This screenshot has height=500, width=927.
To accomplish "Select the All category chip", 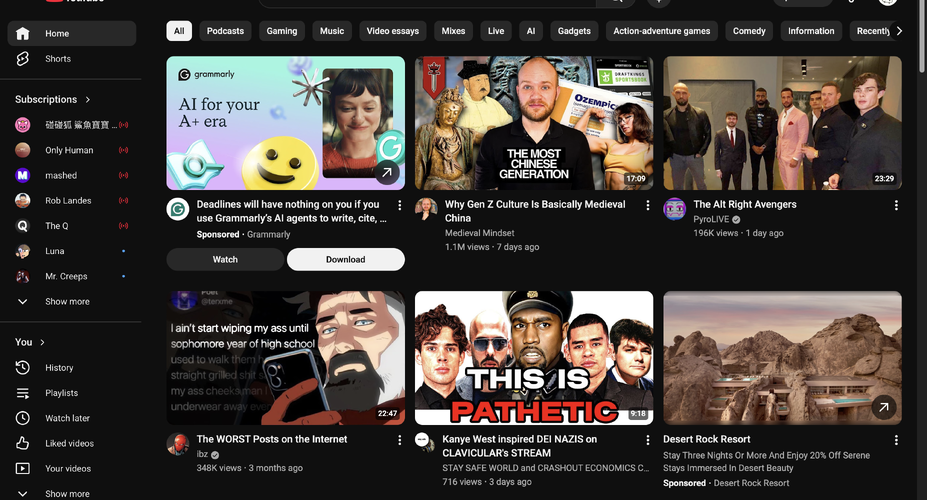I will click(179, 31).
